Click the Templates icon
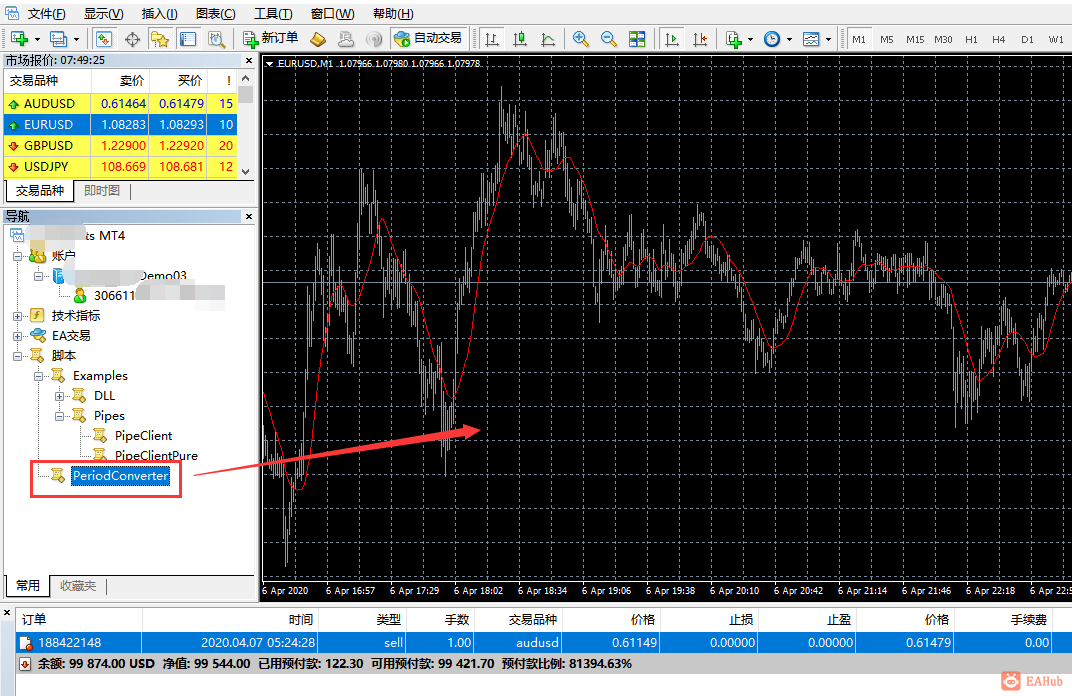The image size is (1072, 696). [811, 39]
